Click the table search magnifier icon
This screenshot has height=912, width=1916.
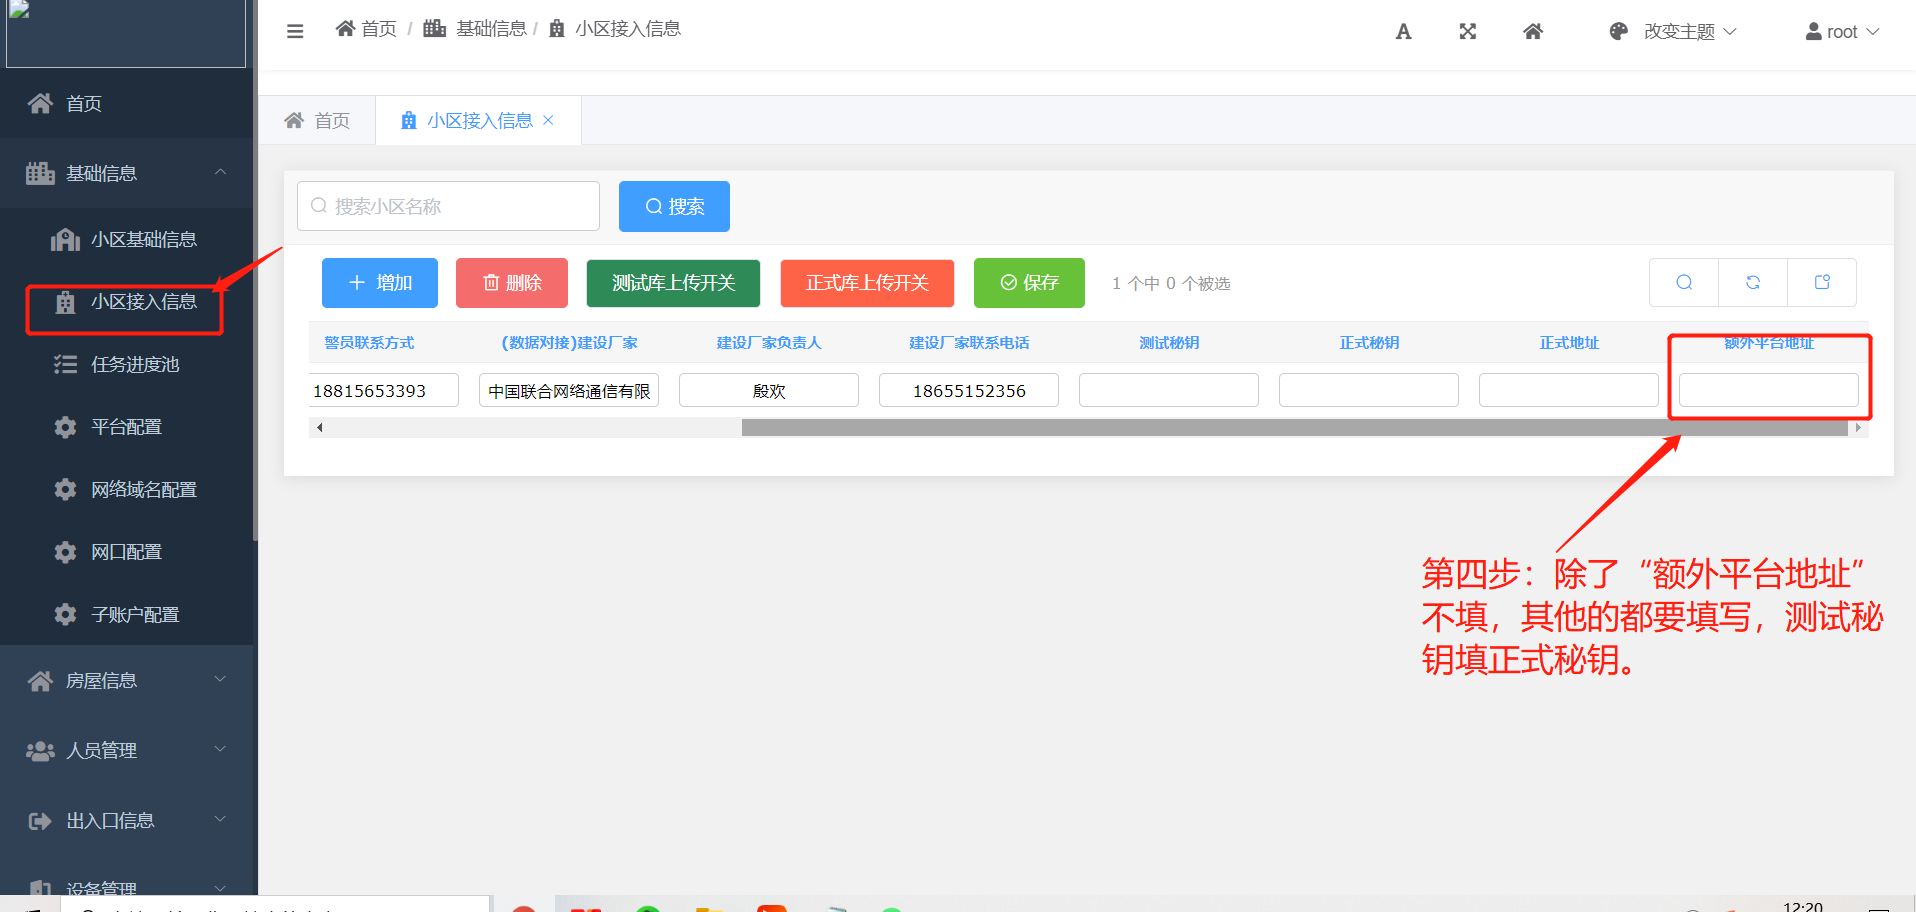[1684, 283]
